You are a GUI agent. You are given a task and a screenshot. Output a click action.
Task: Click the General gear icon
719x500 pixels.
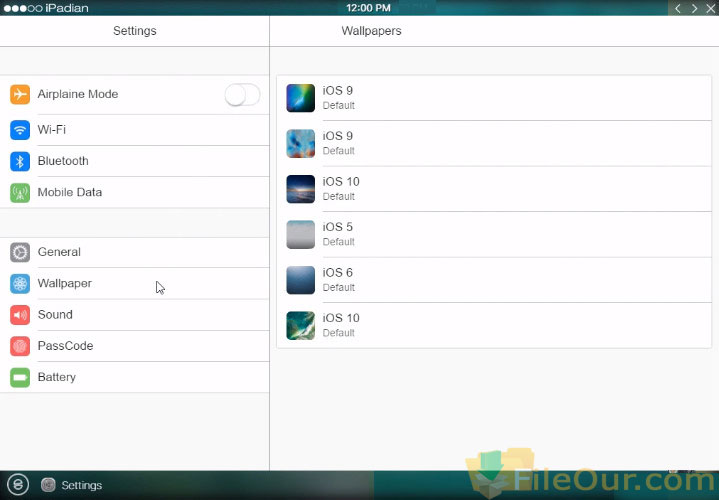[x=20, y=252]
